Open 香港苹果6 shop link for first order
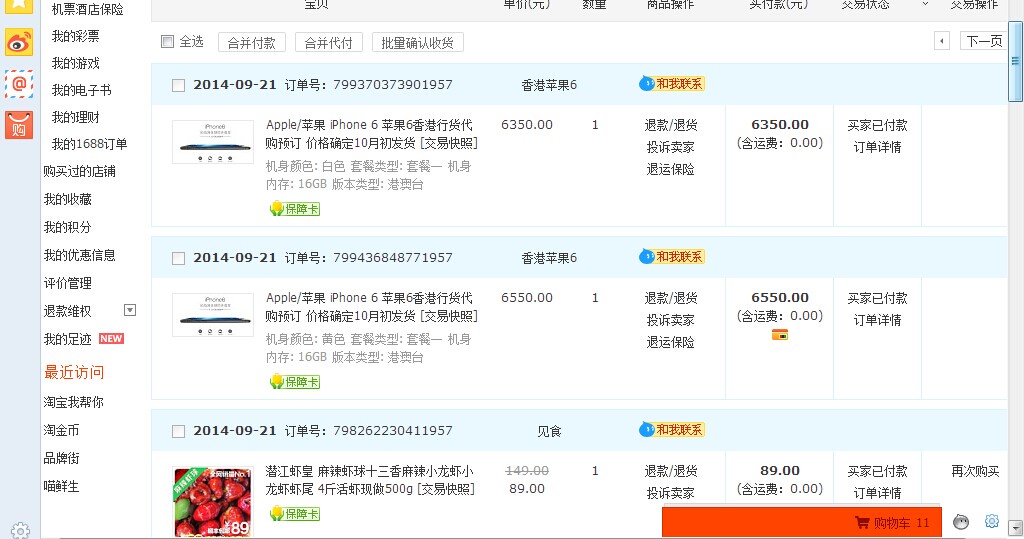 pyautogui.click(x=549, y=85)
